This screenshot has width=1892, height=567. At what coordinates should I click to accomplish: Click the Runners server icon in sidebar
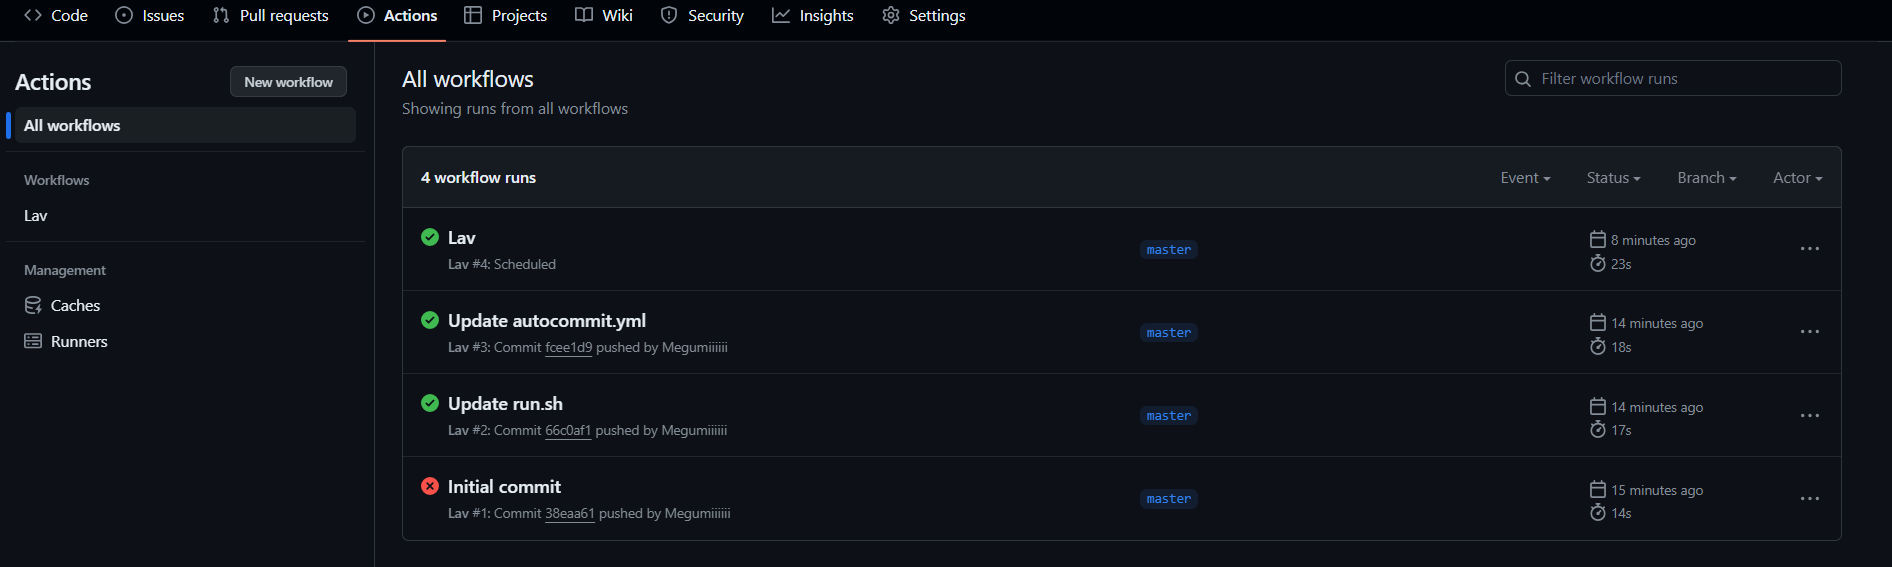33,341
